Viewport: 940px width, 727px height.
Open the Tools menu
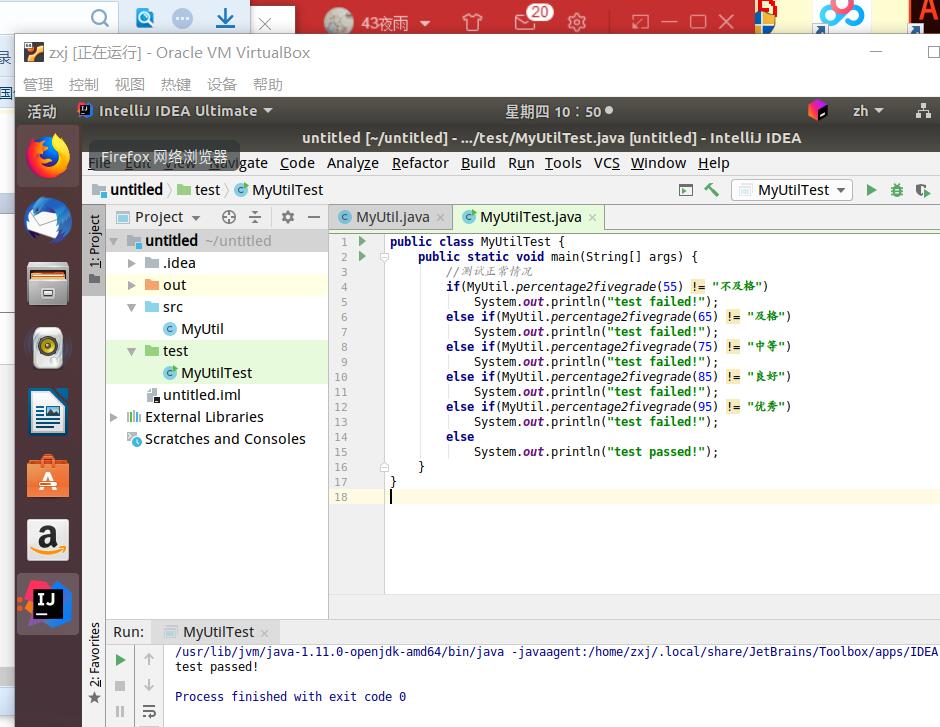[563, 163]
